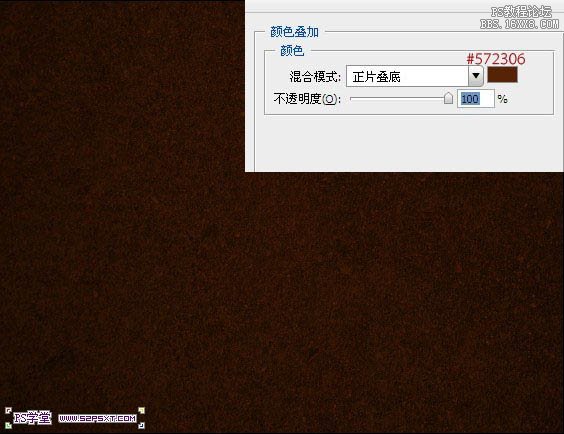Click the 正片叠底 blend mode combo box

tap(414, 76)
